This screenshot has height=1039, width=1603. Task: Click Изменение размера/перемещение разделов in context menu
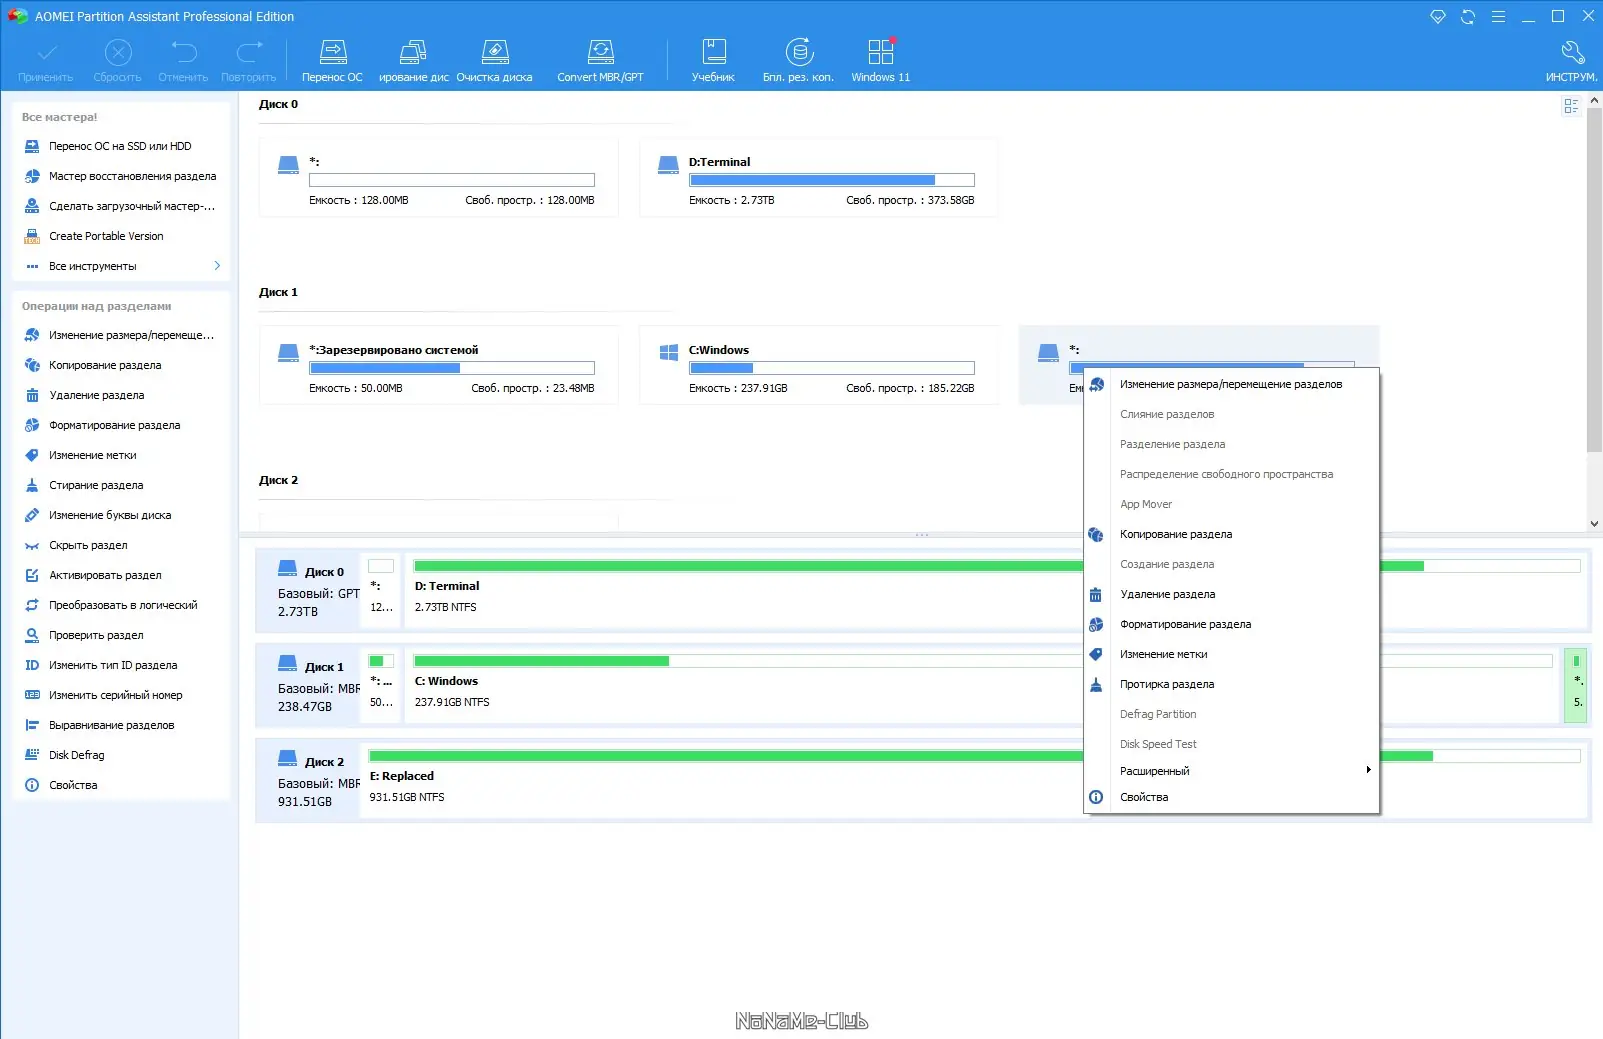[1232, 384]
